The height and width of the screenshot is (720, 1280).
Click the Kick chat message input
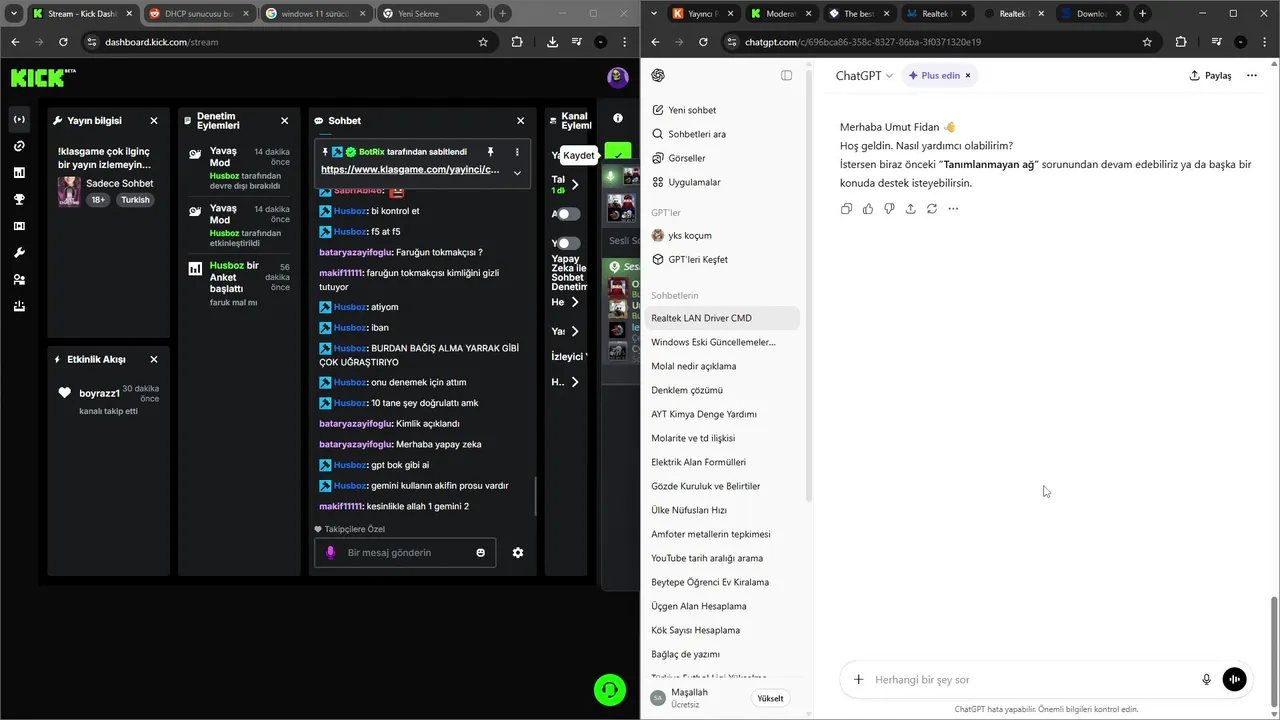point(405,553)
